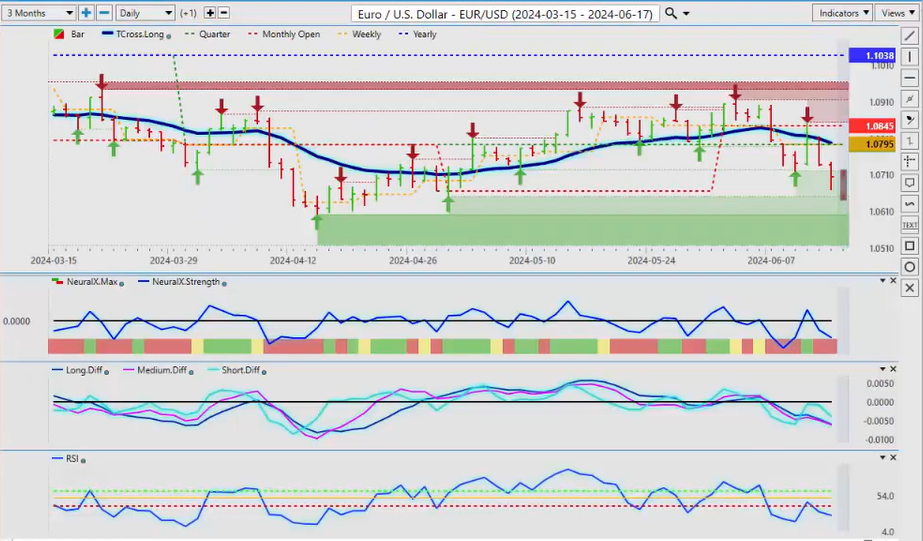The image size is (923, 541).
Task: Select the diagonal trend line drawing tool
Action: 909,36
